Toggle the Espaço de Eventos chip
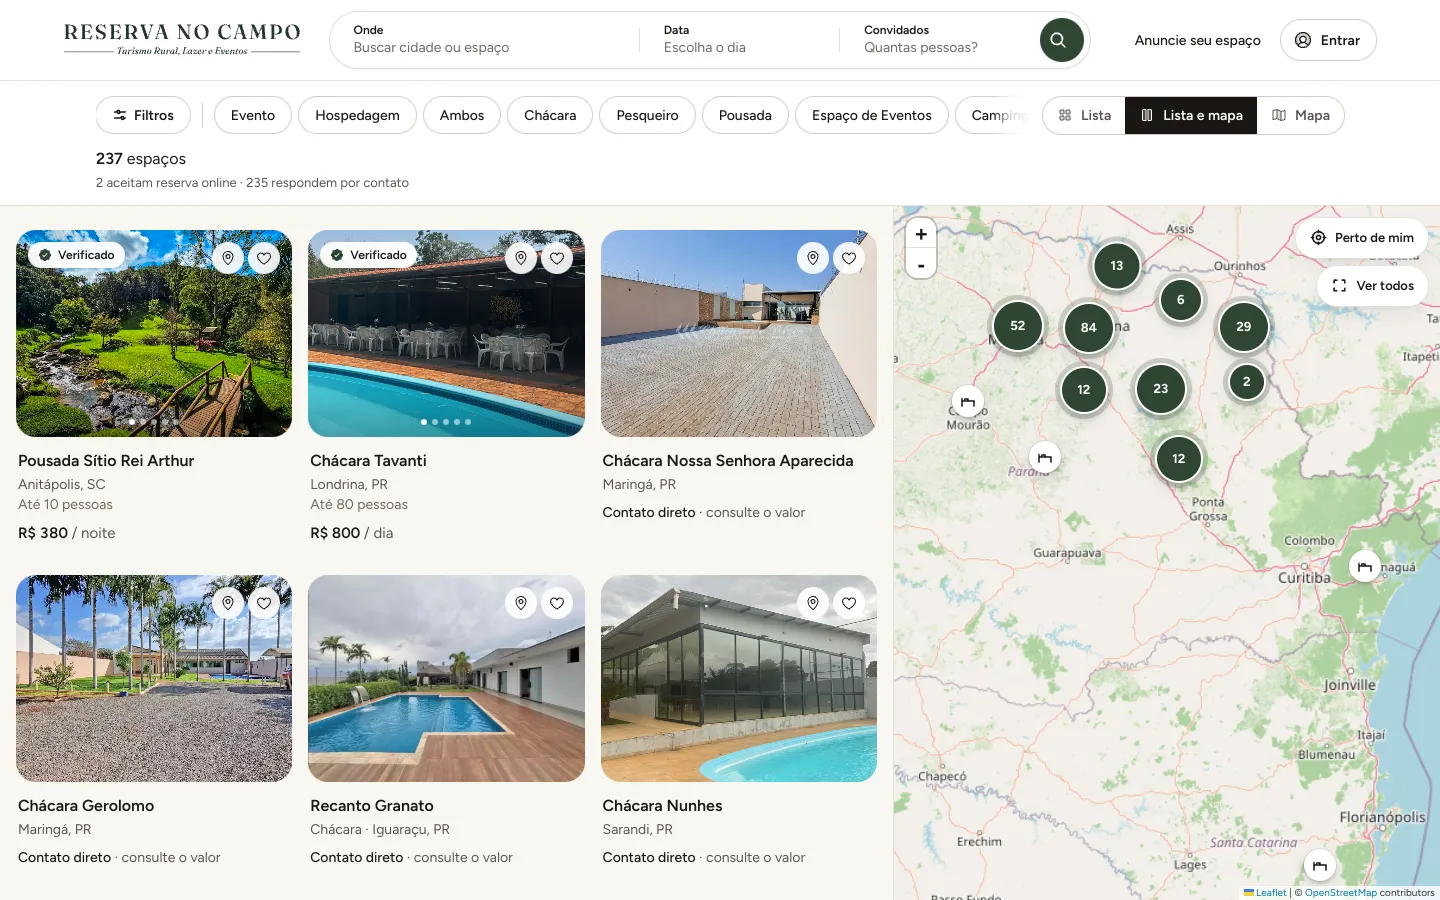 [872, 115]
